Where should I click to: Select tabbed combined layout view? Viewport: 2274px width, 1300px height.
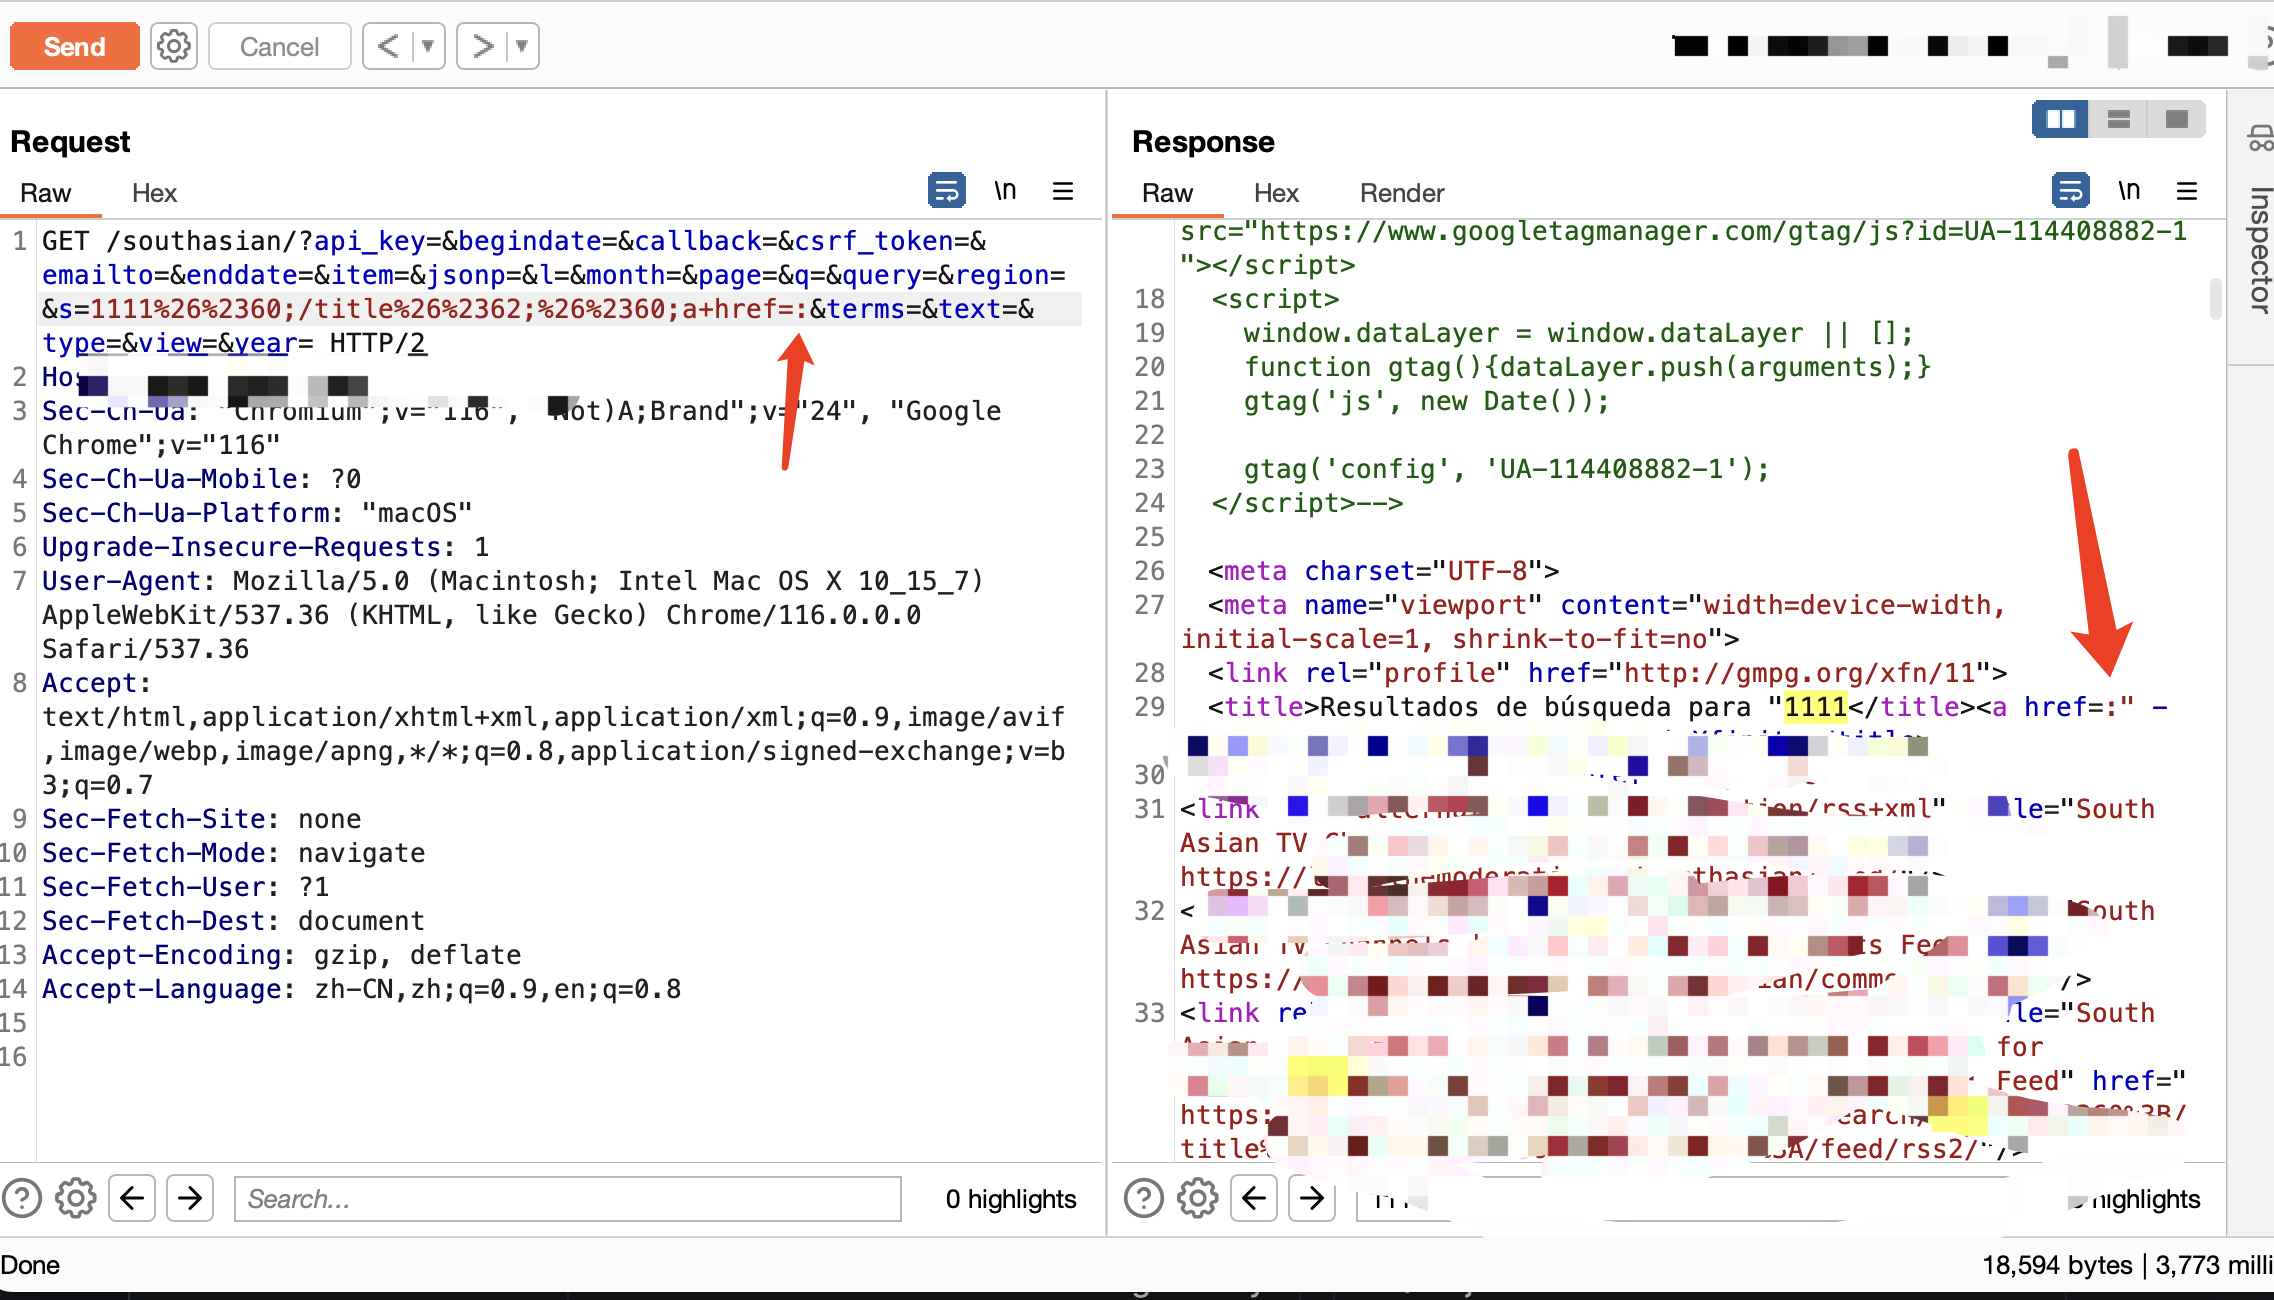coord(2176,120)
